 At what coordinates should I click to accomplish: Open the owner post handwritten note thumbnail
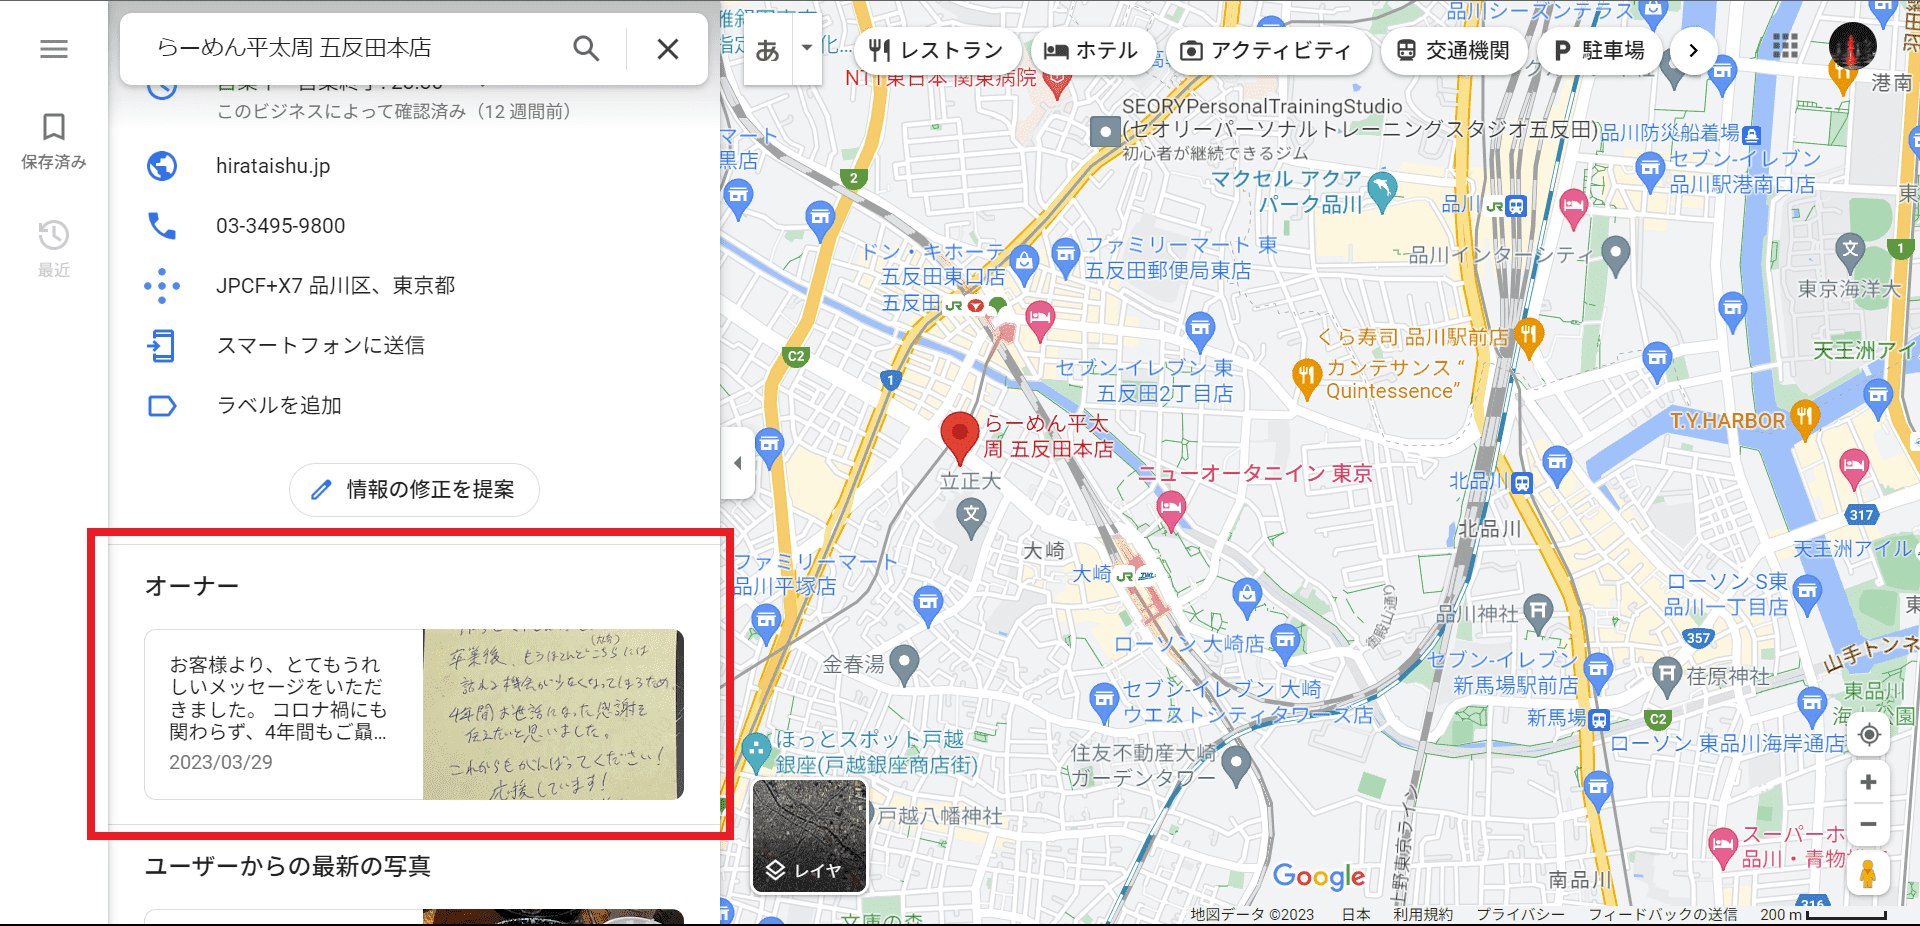click(x=553, y=714)
